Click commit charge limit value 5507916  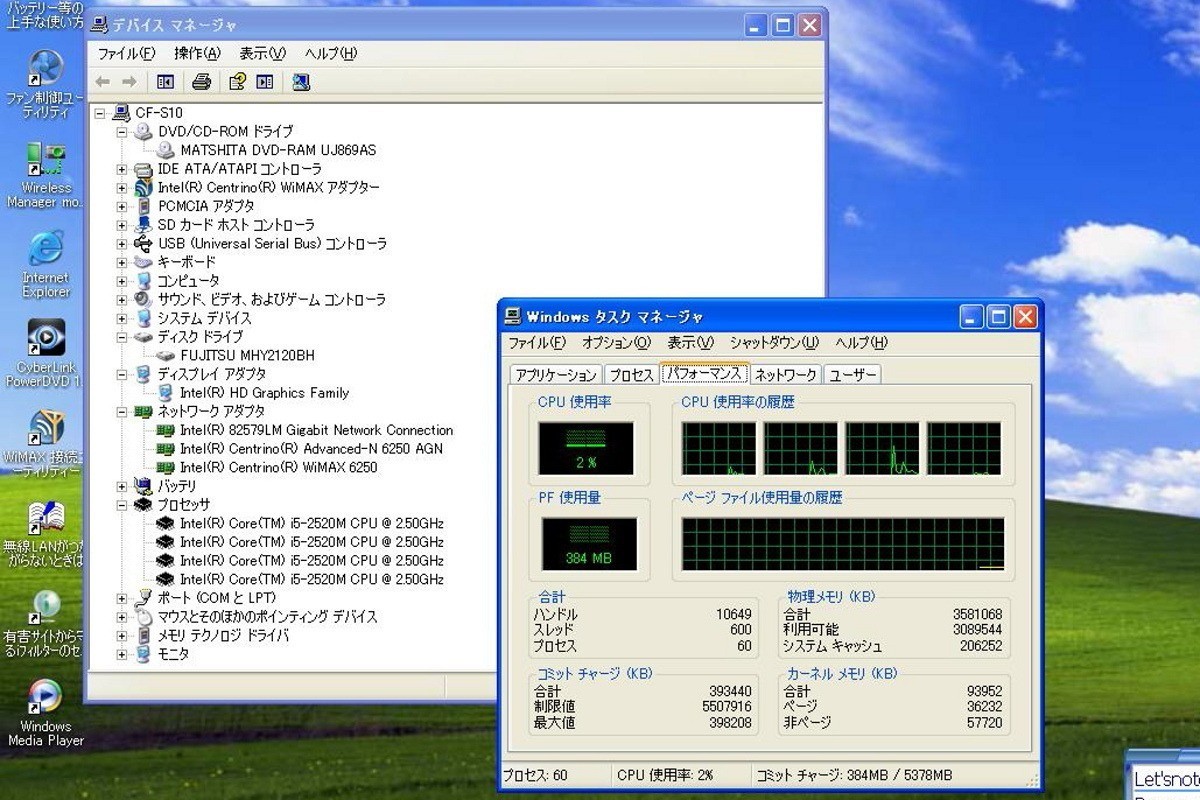pos(727,707)
